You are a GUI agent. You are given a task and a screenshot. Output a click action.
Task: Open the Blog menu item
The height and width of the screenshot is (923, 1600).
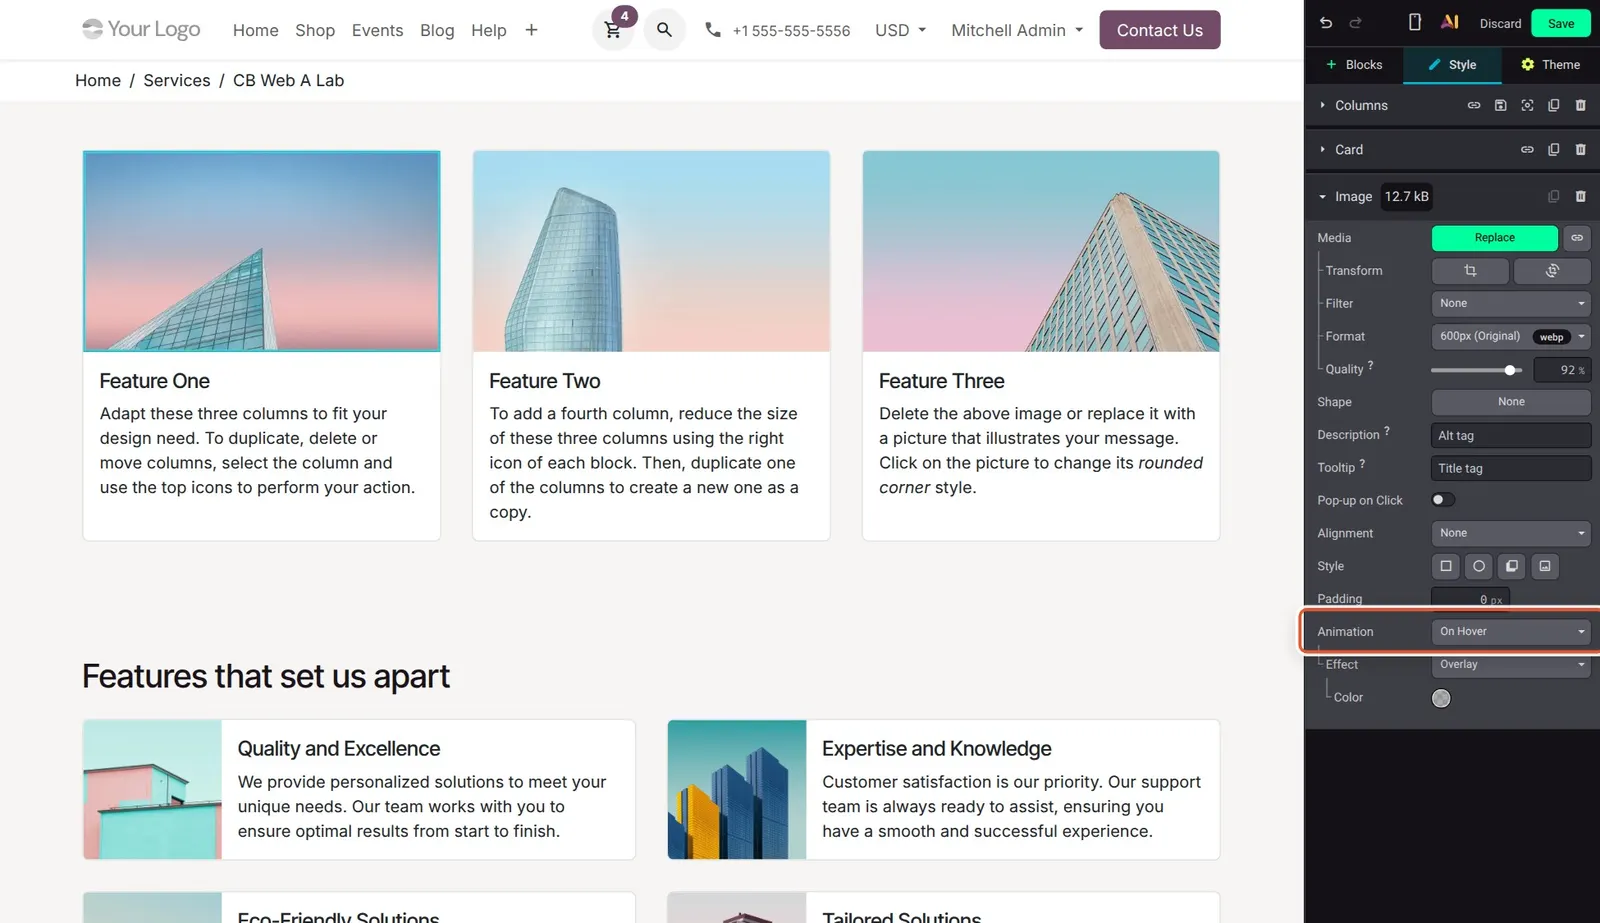click(437, 30)
